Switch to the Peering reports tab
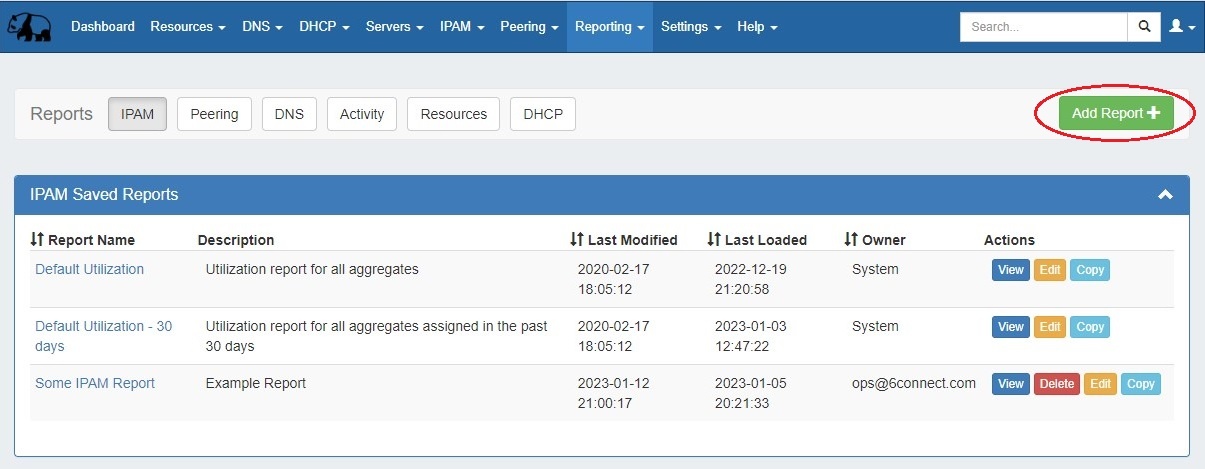Image resolution: width=1205 pixels, height=469 pixels. pos(214,114)
